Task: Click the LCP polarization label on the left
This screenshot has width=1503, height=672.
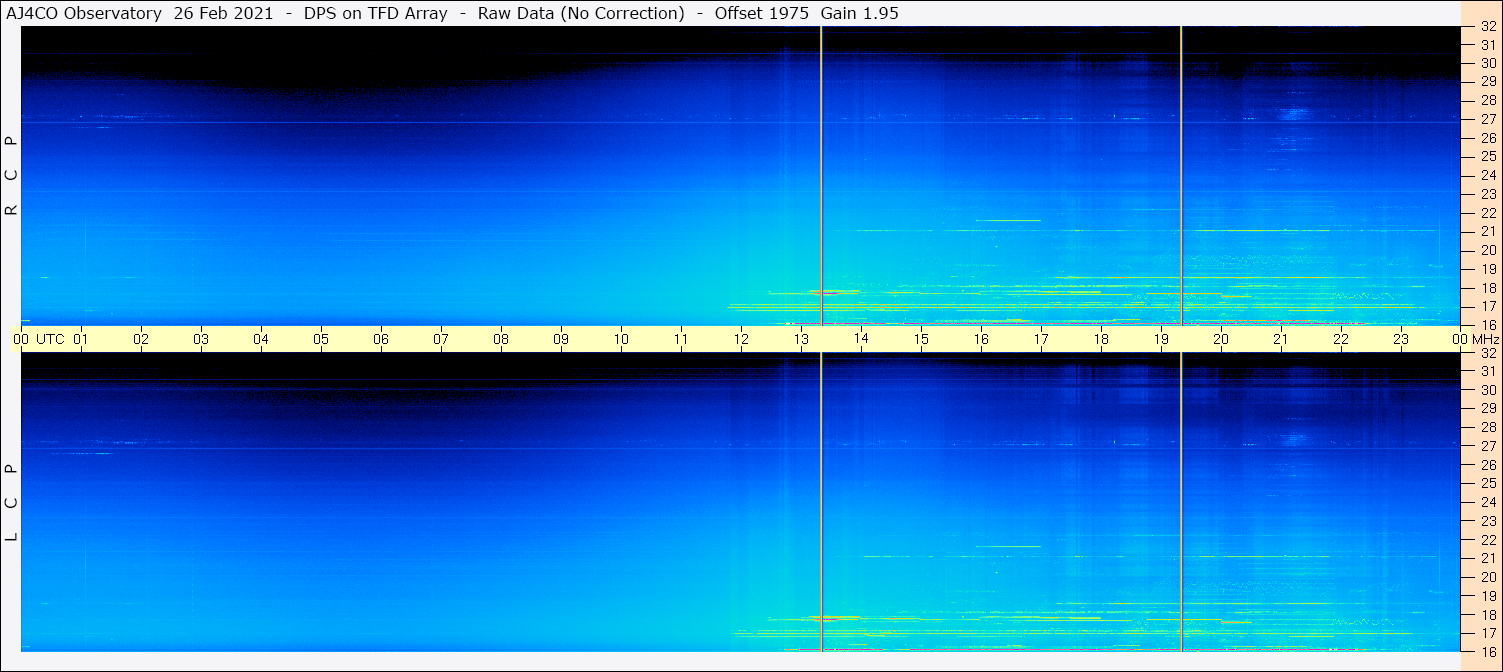Action: pyautogui.click(x=12, y=502)
